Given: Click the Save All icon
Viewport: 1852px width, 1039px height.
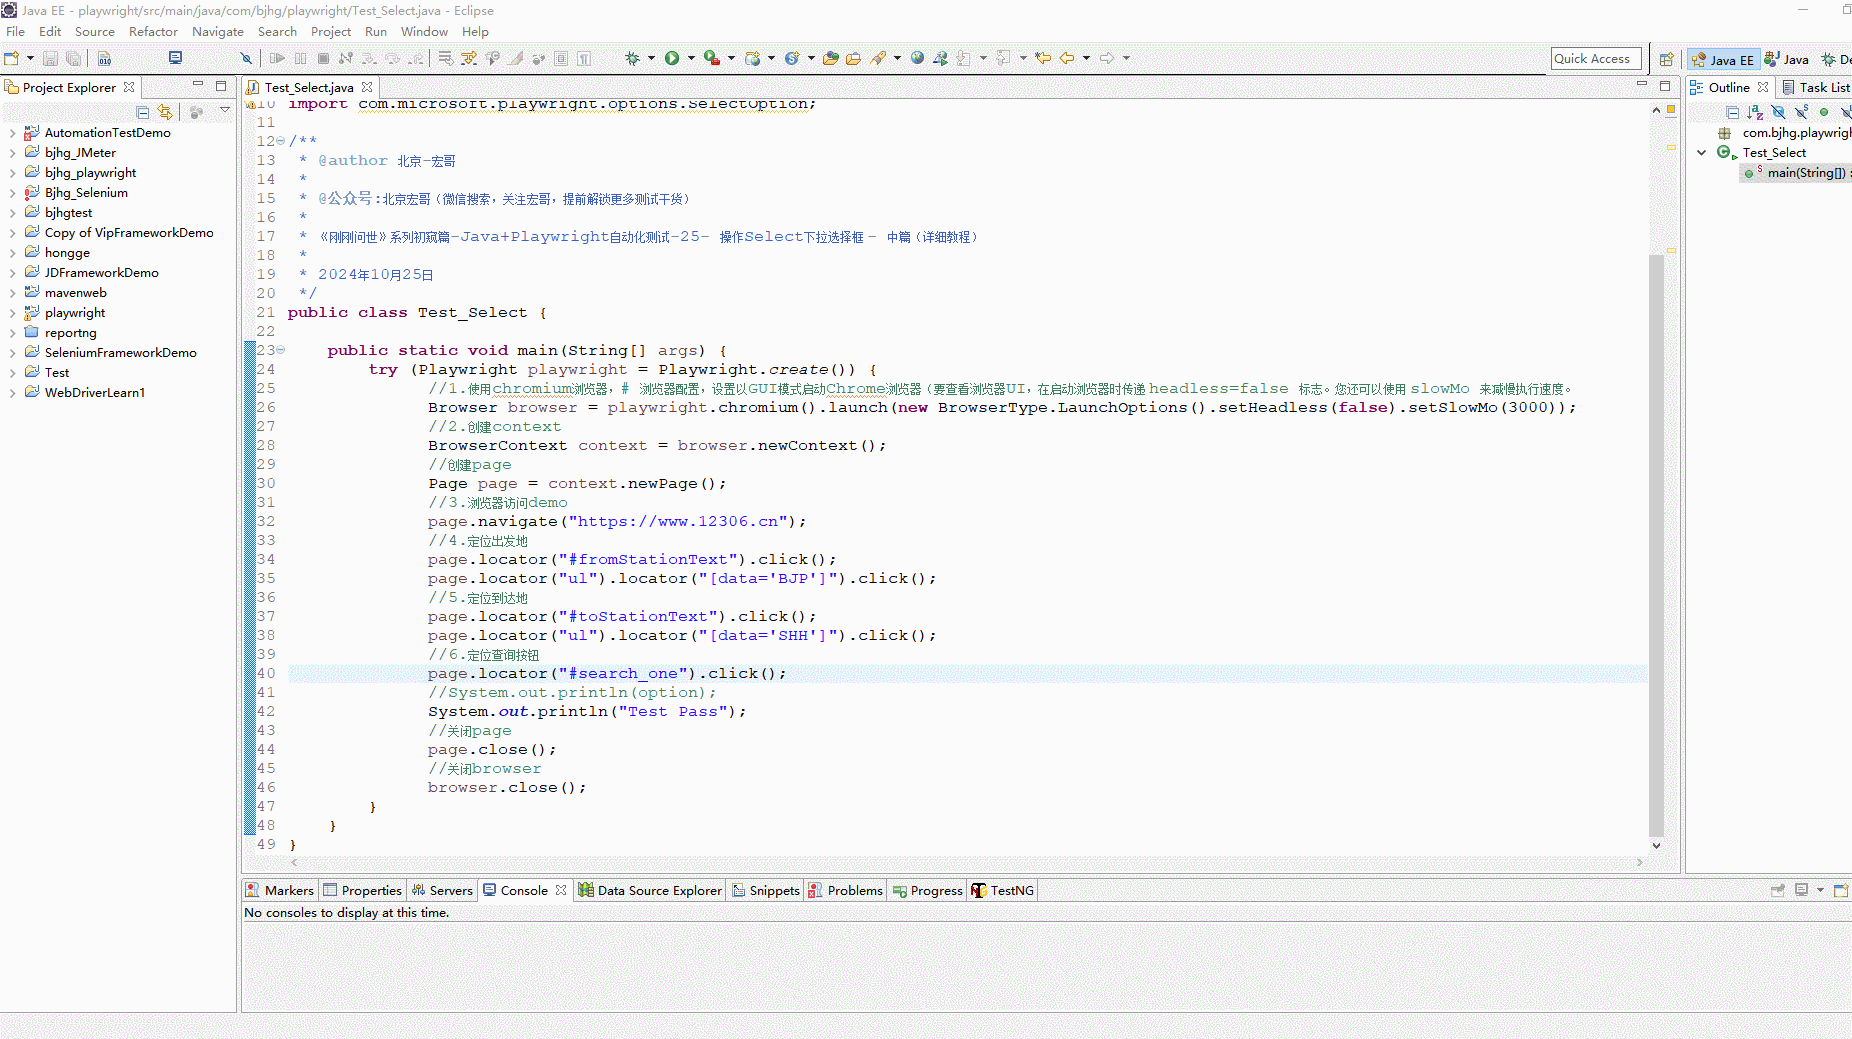Looking at the screenshot, I should pos(73,58).
